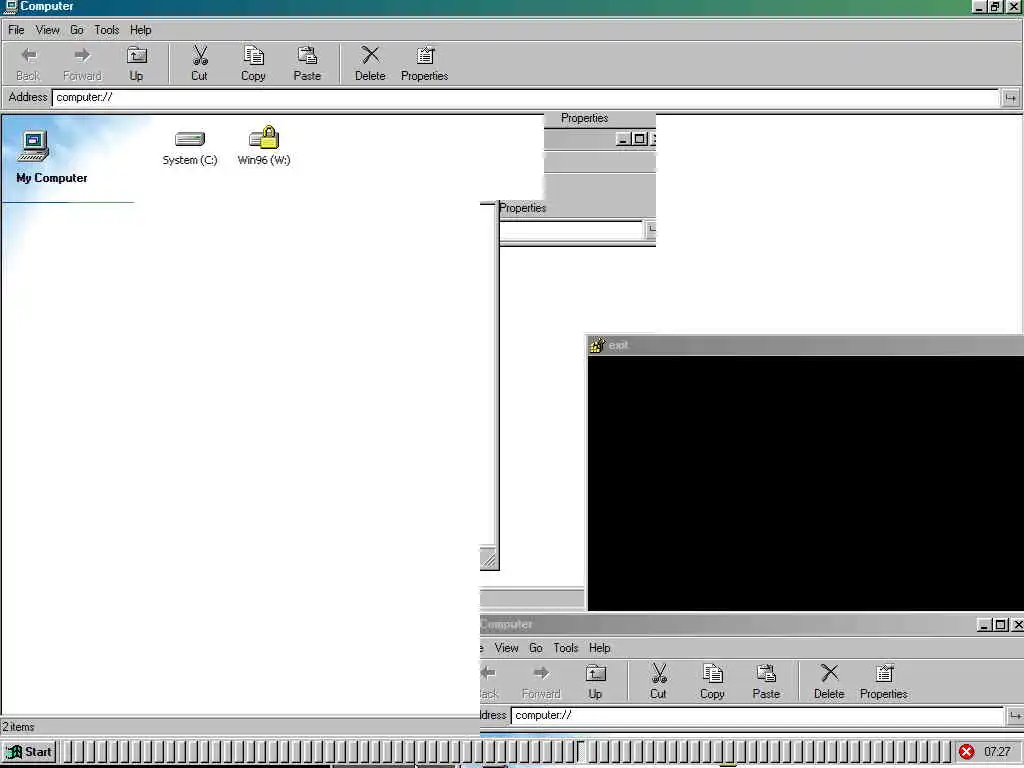
Task: Open Help menu in lower Computer window
Action: click(x=600, y=648)
